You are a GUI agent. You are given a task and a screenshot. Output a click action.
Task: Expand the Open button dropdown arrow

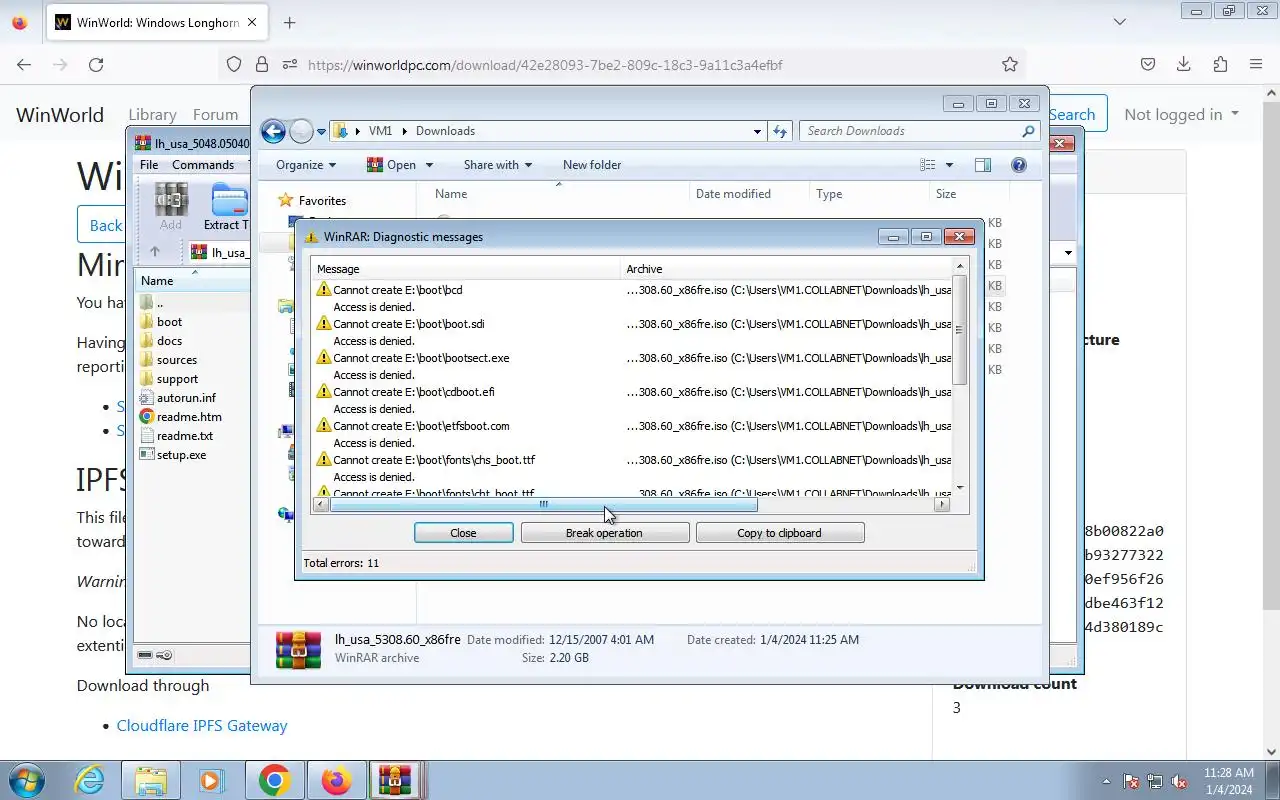point(429,165)
